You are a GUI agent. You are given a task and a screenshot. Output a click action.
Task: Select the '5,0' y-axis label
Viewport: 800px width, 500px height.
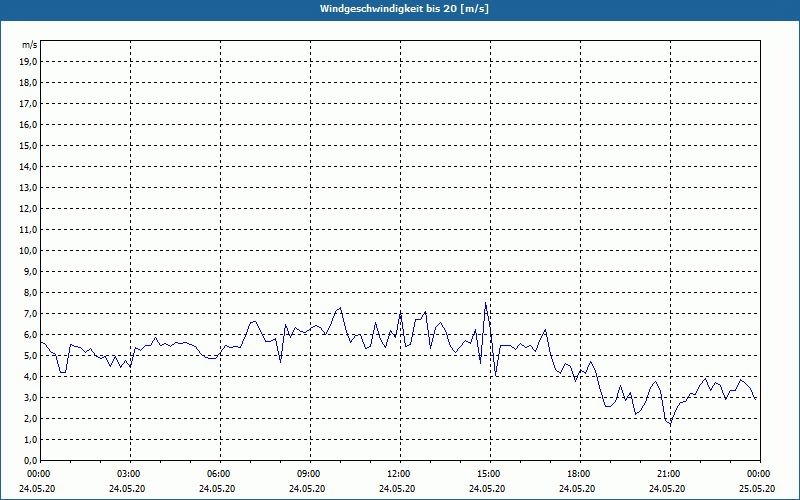pos(30,355)
